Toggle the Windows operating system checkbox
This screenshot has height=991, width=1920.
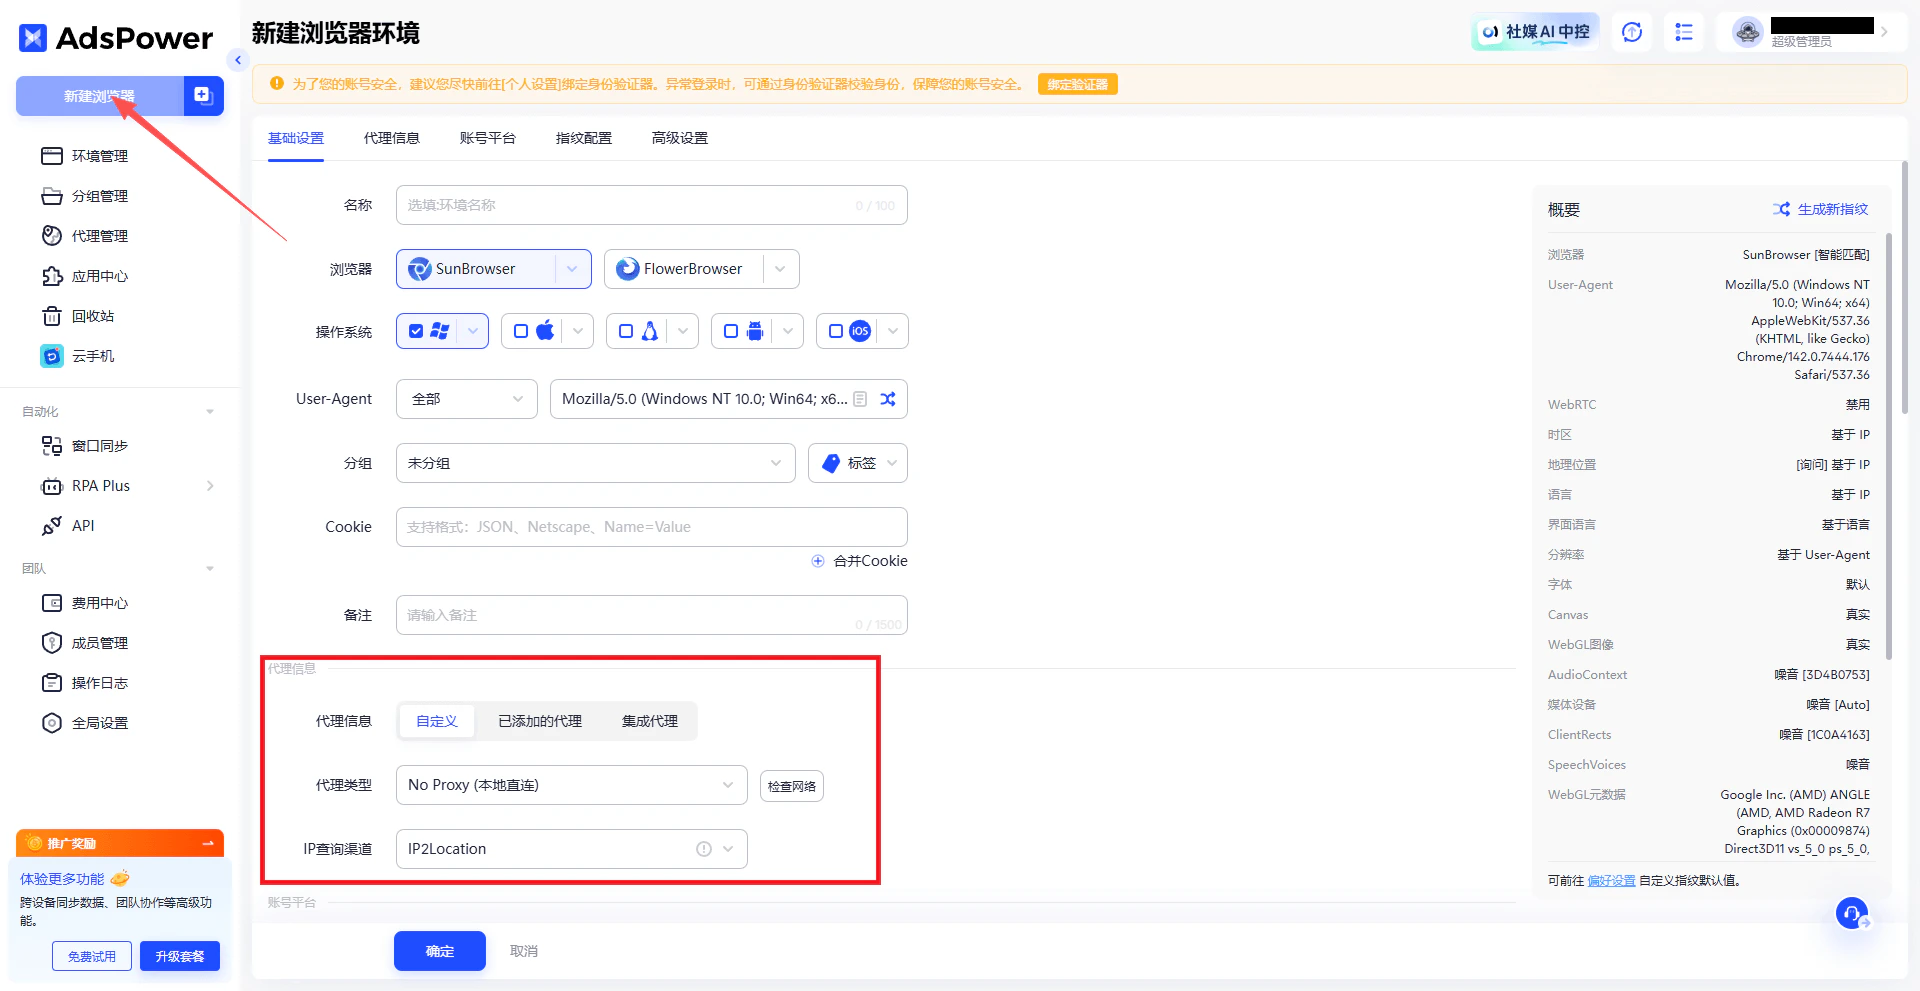416,331
